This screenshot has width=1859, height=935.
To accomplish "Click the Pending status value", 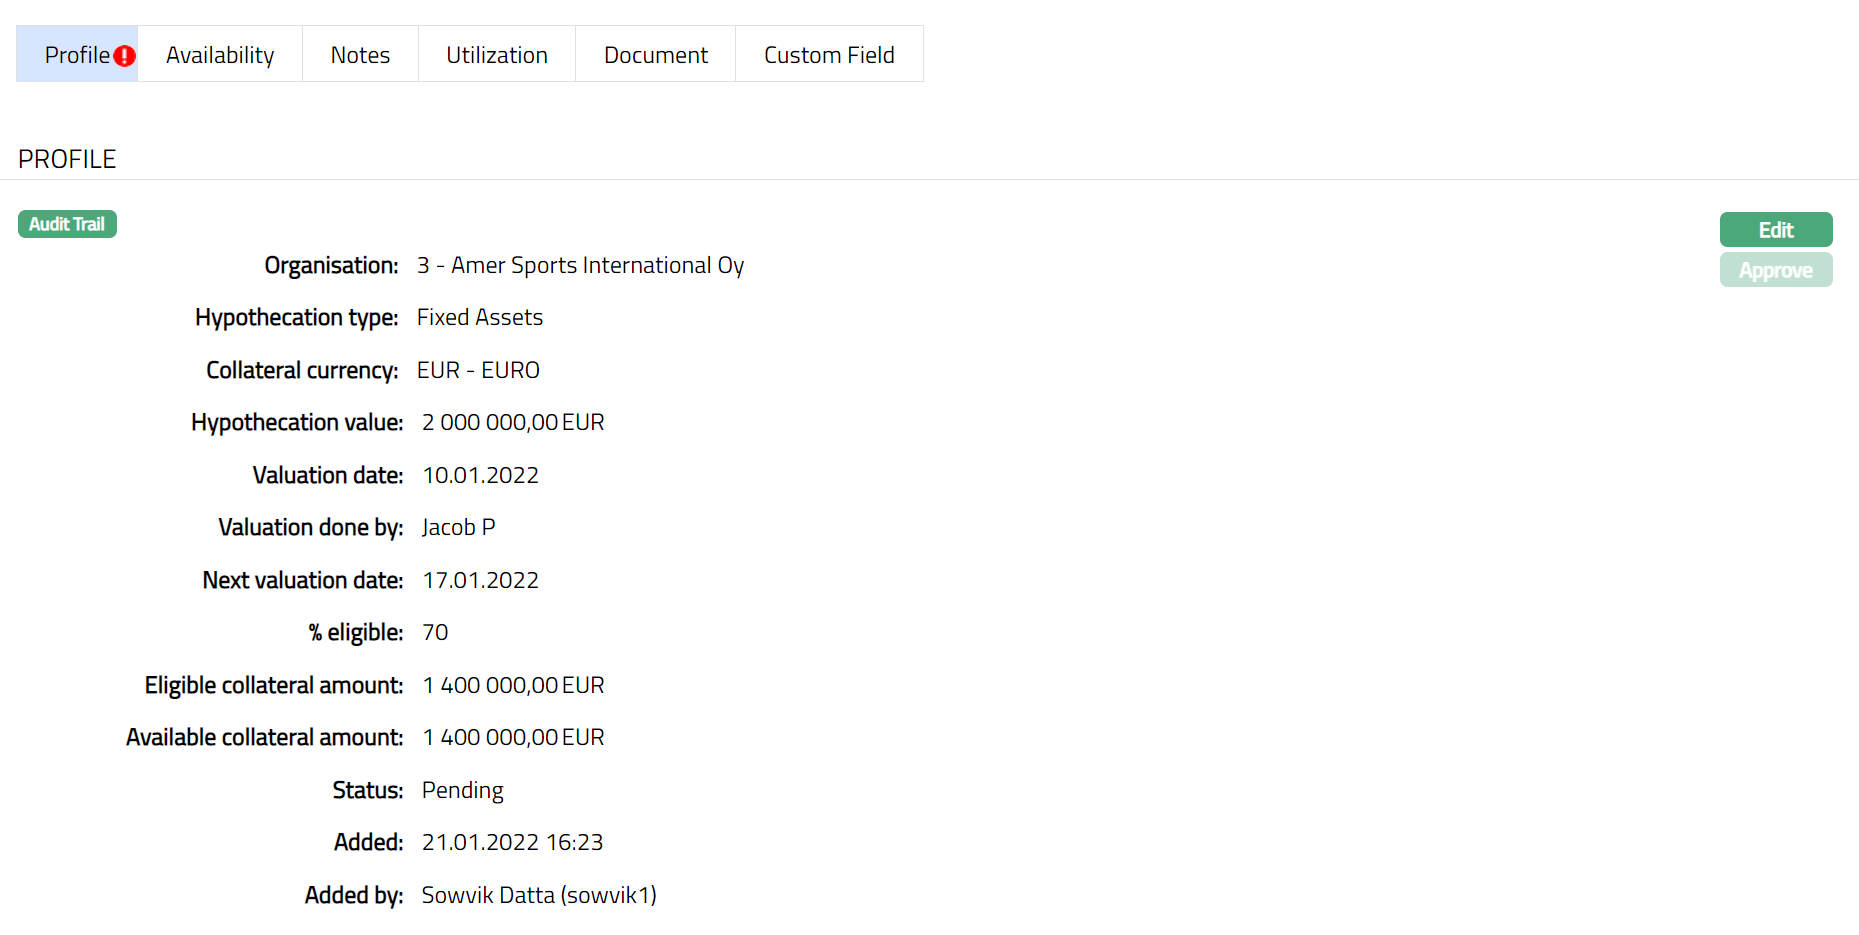I will (462, 790).
